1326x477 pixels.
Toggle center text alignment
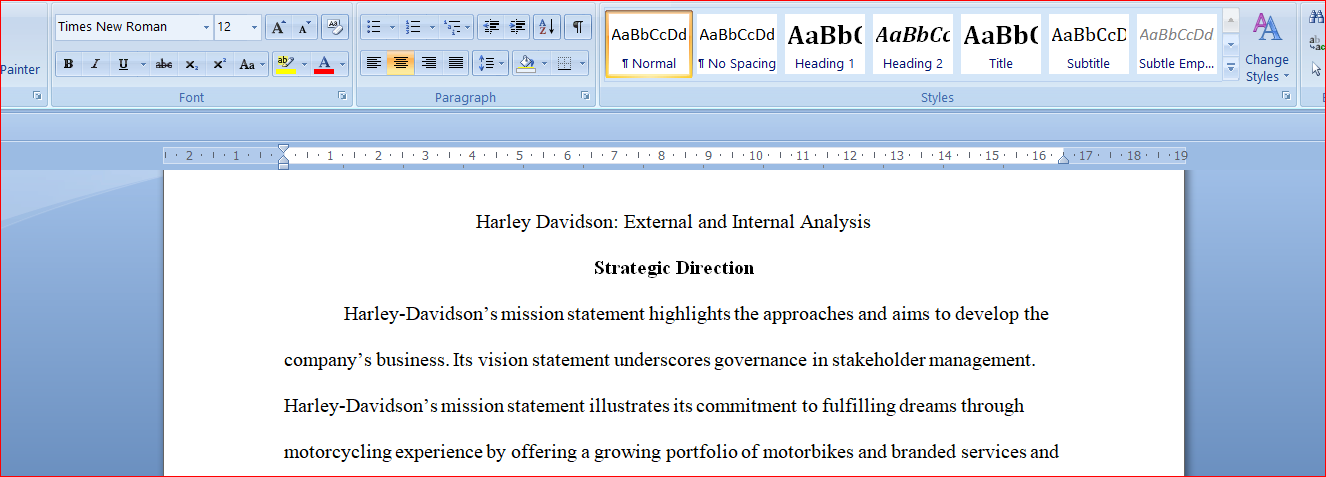click(401, 64)
